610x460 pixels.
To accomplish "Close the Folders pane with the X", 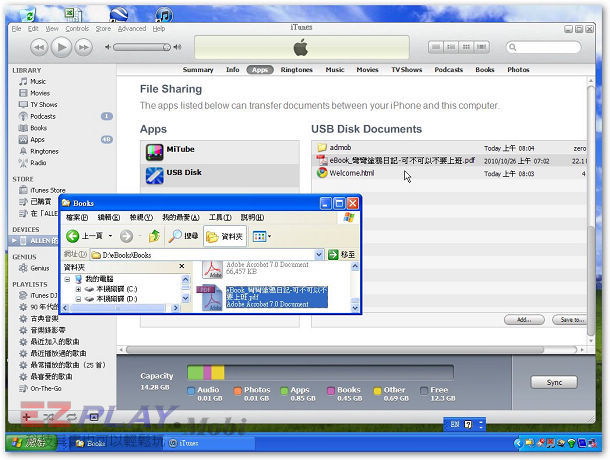I will (x=182, y=267).
